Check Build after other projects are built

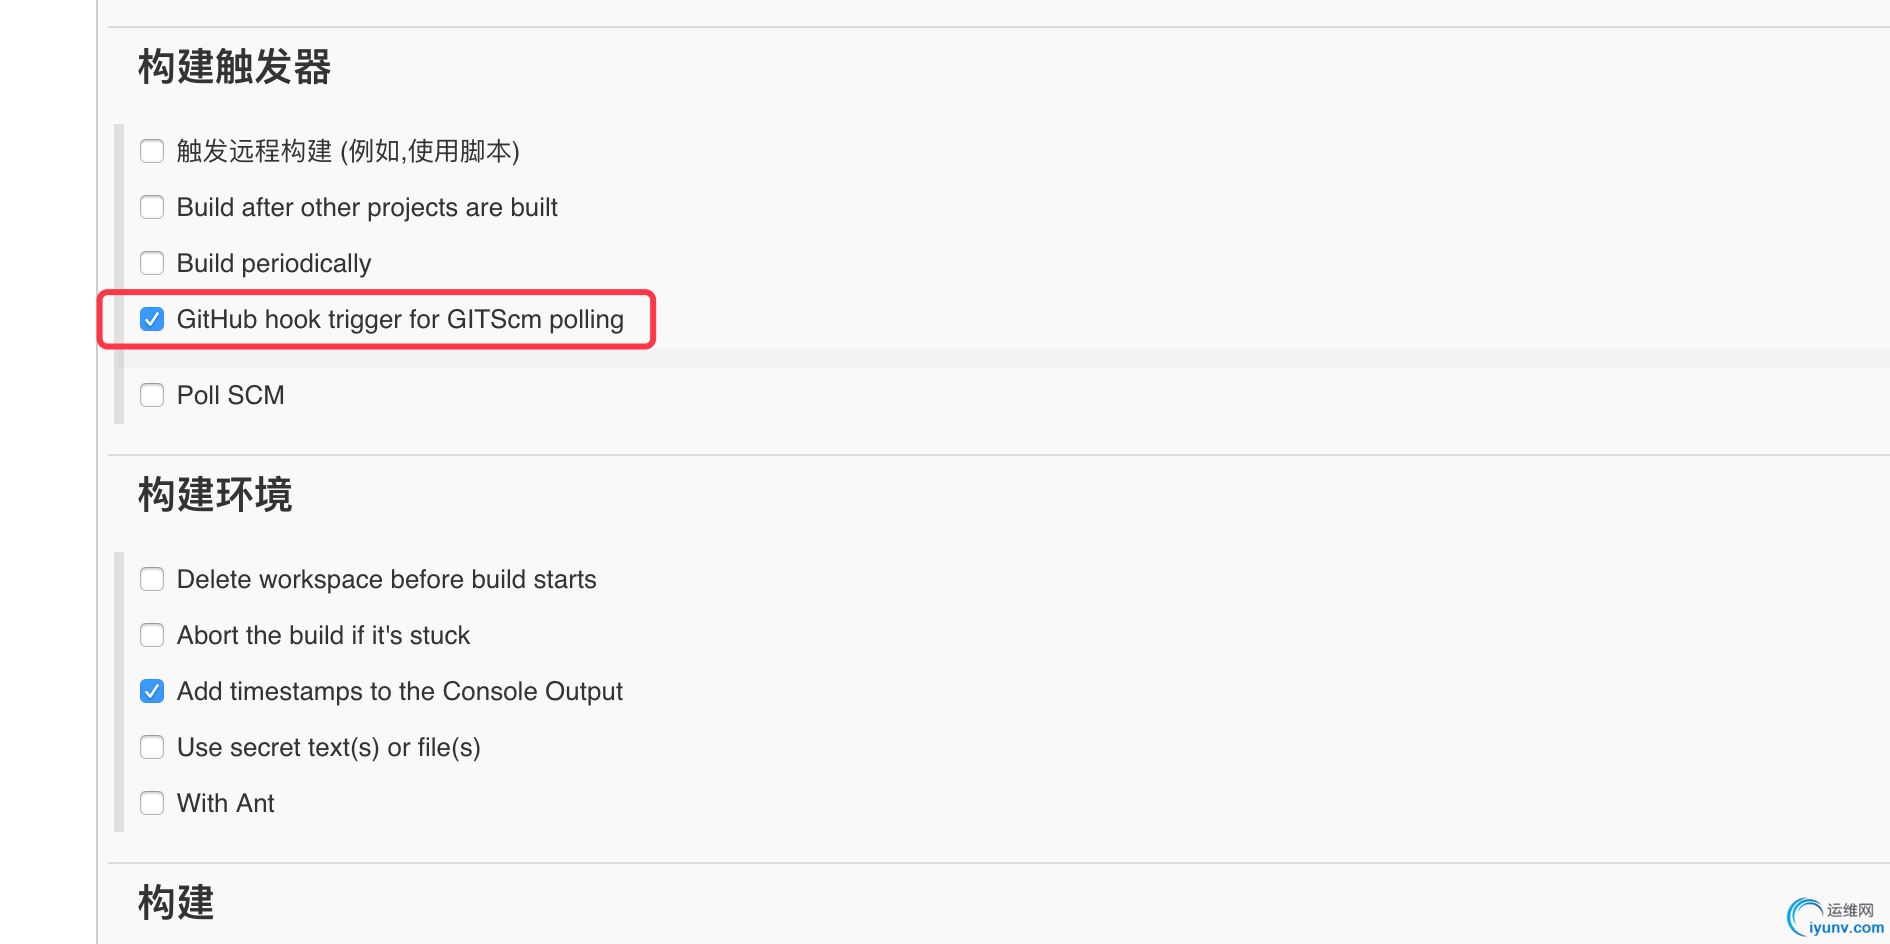[x=152, y=207]
